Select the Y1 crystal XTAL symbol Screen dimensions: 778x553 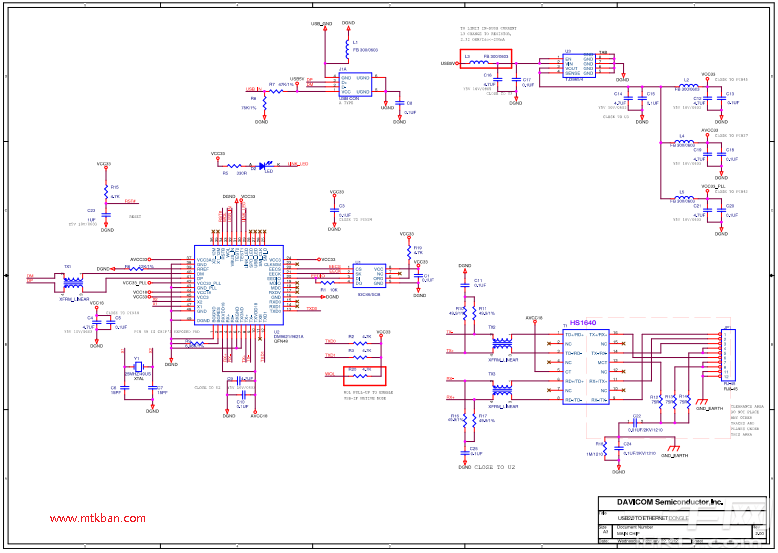pos(137,366)
